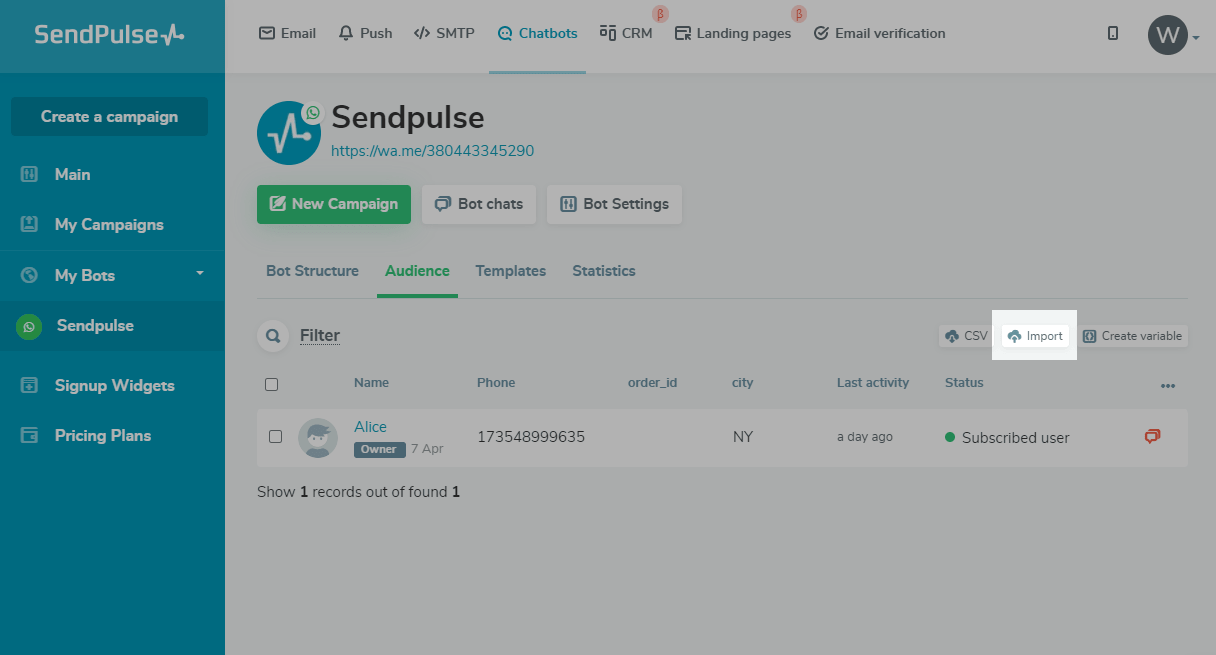Click the green New Campaign button
Viewport: 1216px width, 655px height.
(334, 204)
